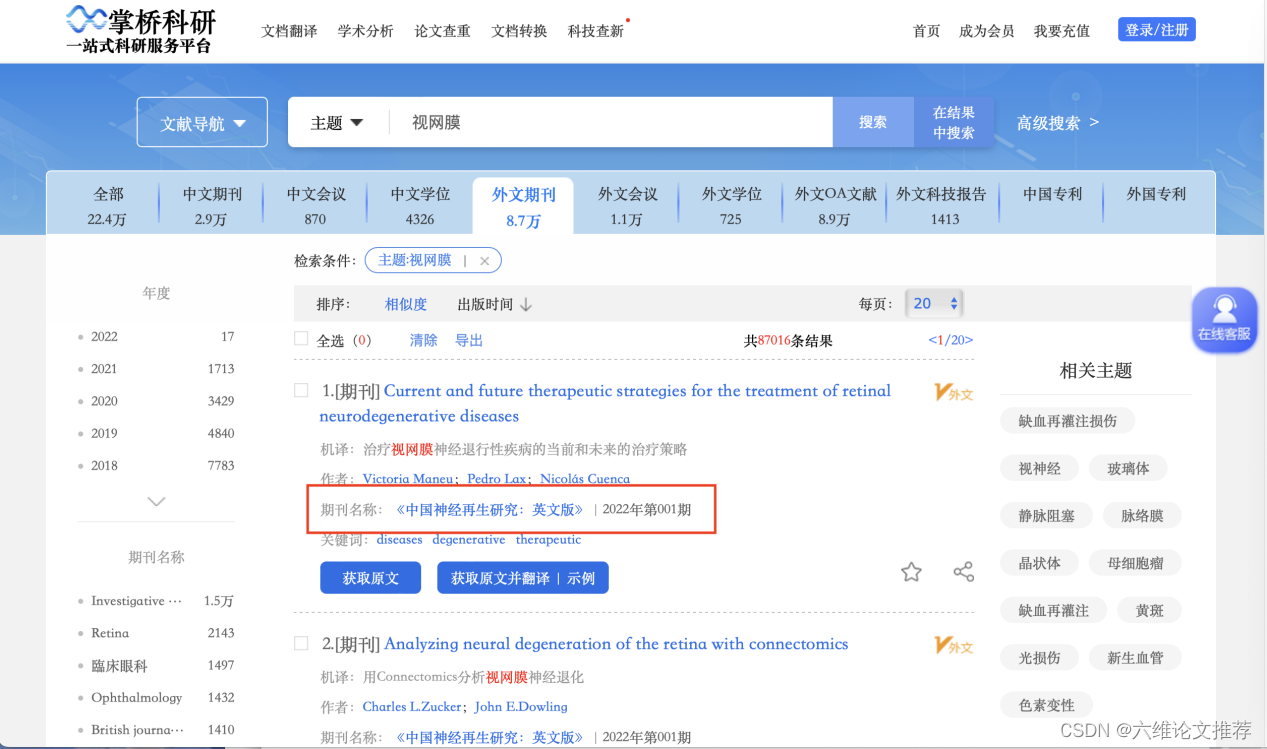1267x749 pixels.
Task: Tick the 全选 checkbox
Action: 302,338
